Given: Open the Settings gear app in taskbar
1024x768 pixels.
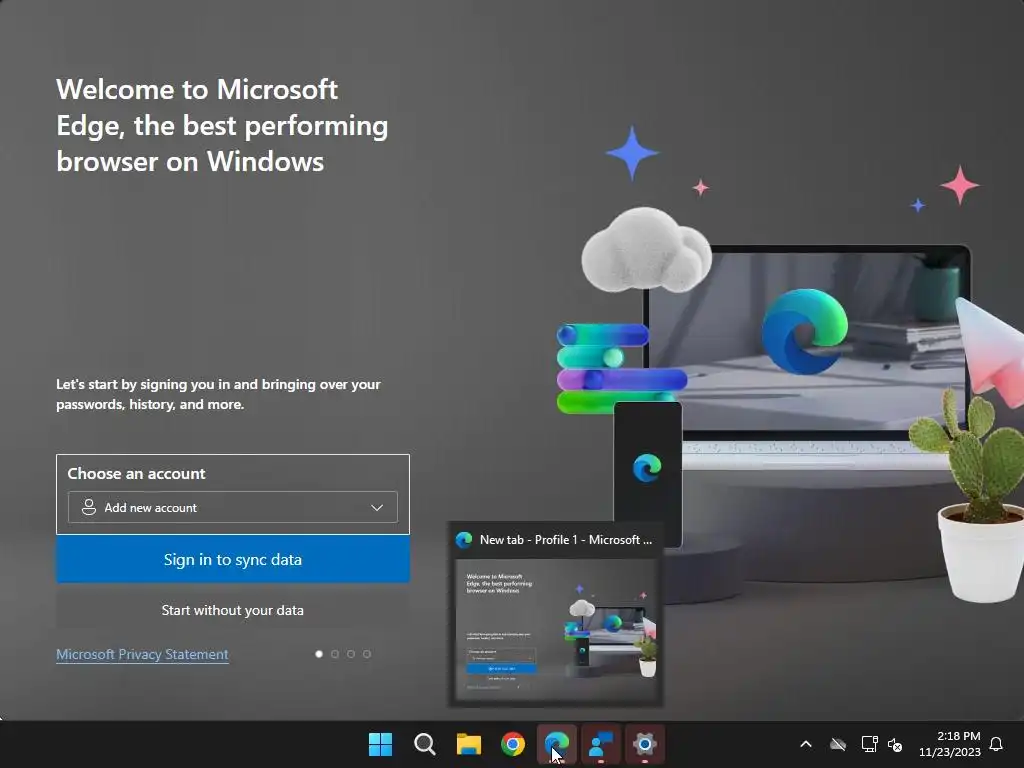Looking at the screenshot, I should 645,744.
